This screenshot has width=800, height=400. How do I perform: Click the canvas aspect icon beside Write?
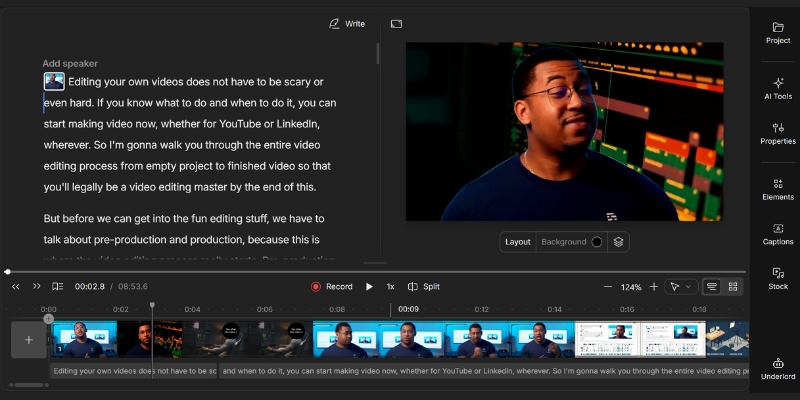[396, 24]
